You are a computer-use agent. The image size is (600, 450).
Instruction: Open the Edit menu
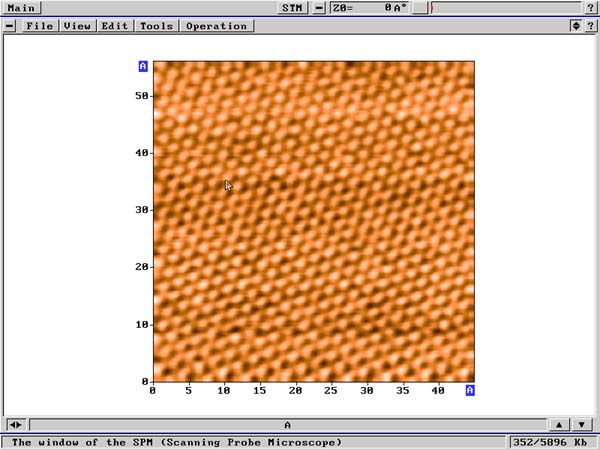[115, 26]
